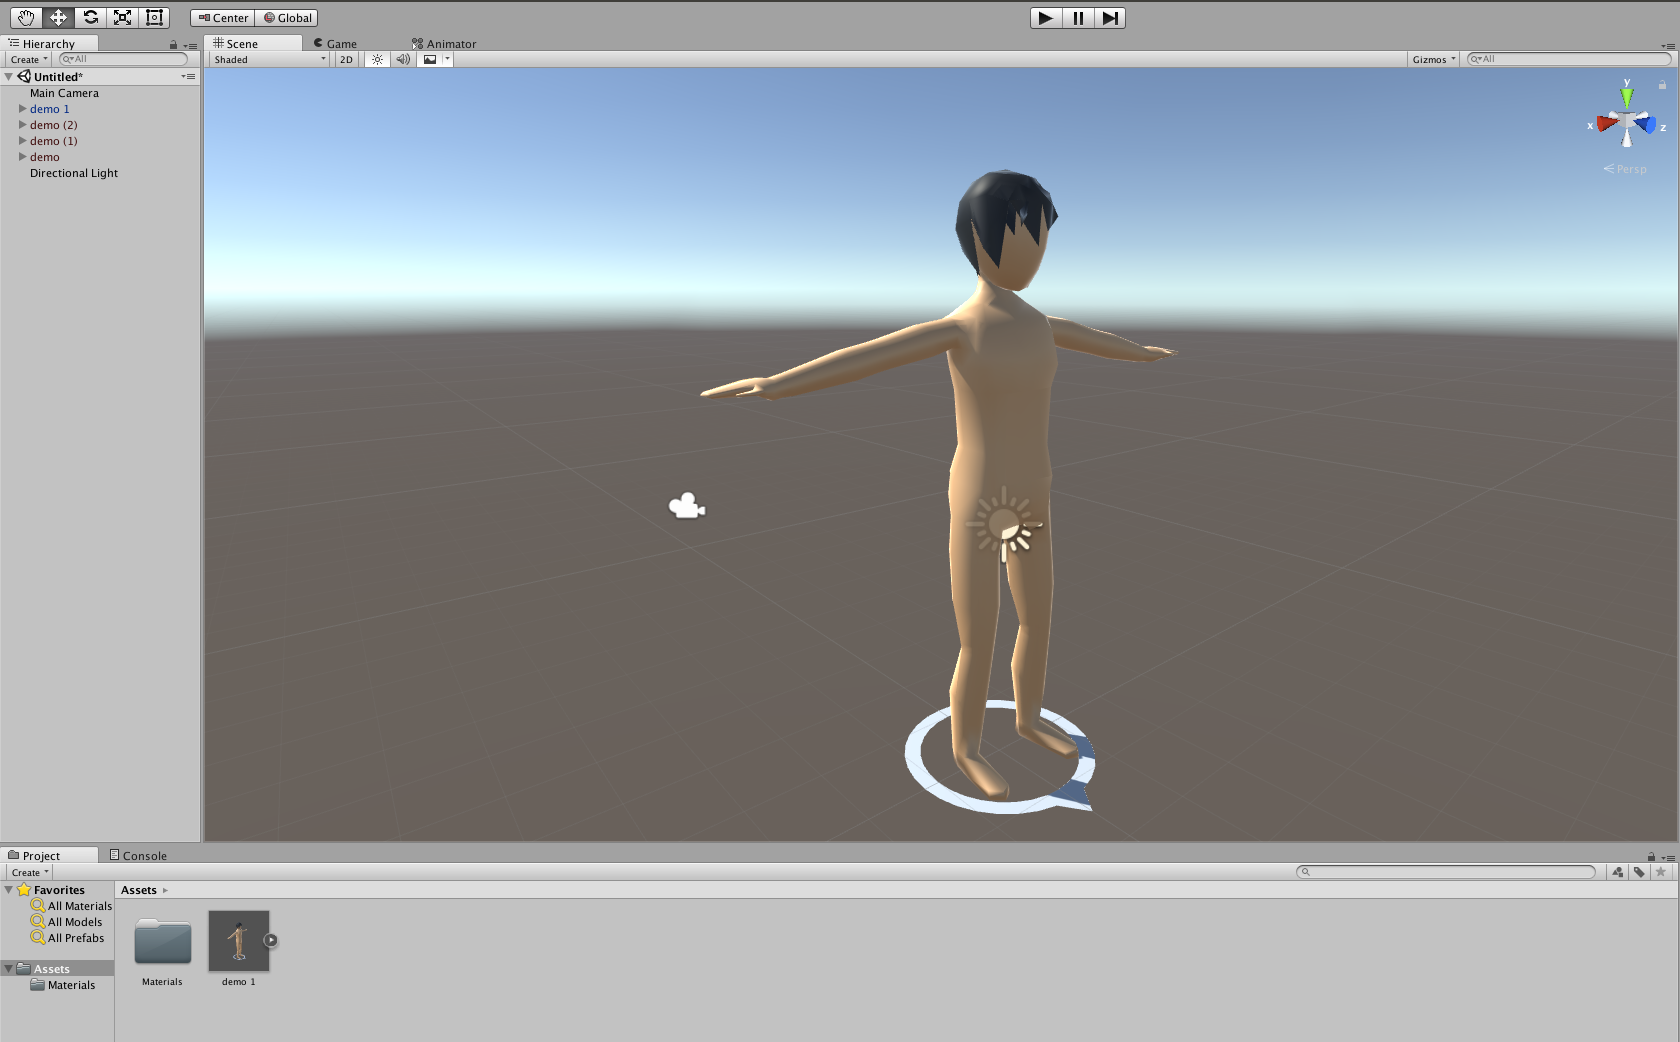This screenshot has width=1680, height=1042.
Task: Click the Project search field
Action: tap(1446, 872)
